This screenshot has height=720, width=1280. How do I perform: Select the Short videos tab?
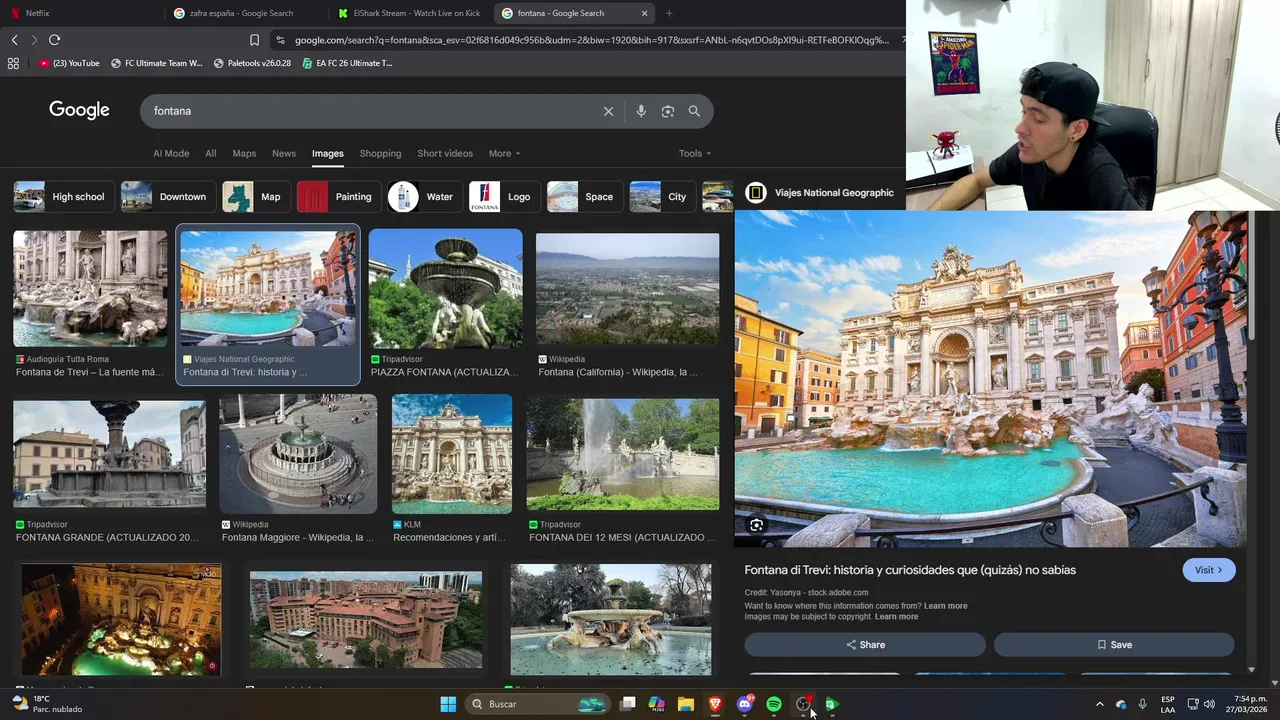[x=445, y=153]
